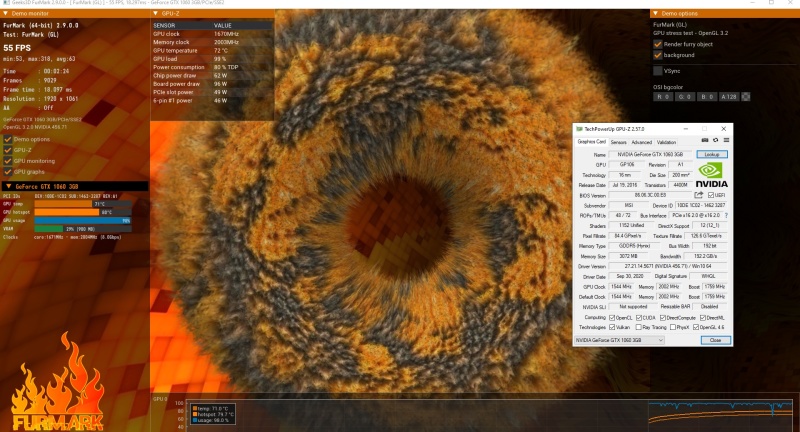Collapse GeForce GTX 1060 3GB section
This screenshot has height=432, width=800.
click(9, 186)
